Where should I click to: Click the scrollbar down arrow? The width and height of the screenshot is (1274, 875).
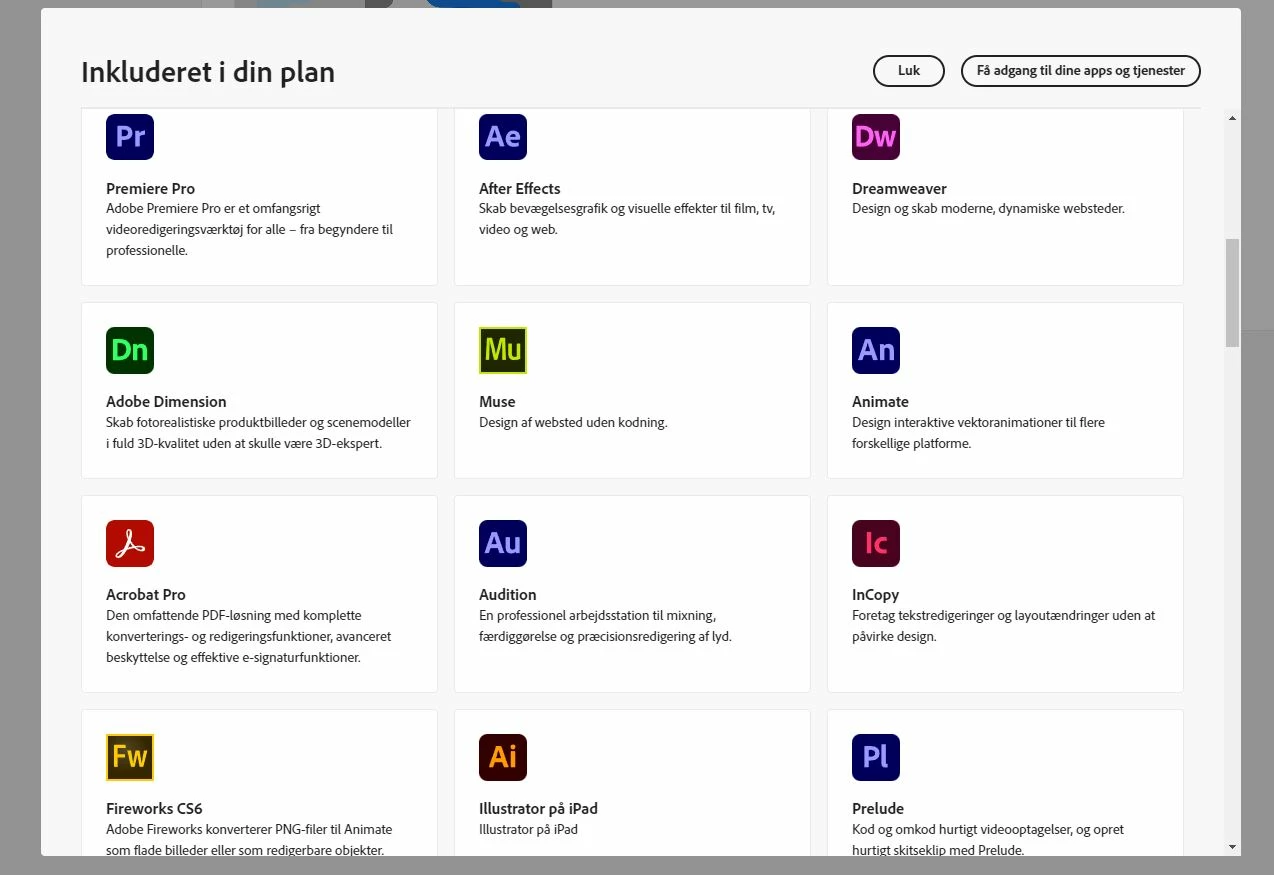1232,847
